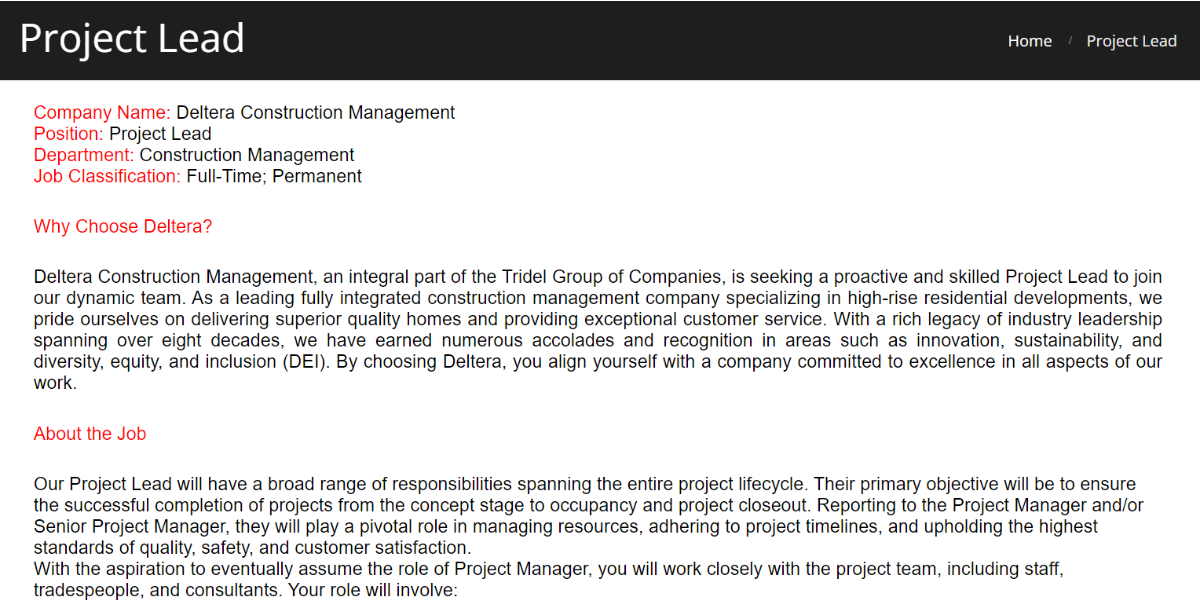Screen dimensions: 1200x605
Task: Click the Project Lead breadcrumb item
Action: 1131,41
